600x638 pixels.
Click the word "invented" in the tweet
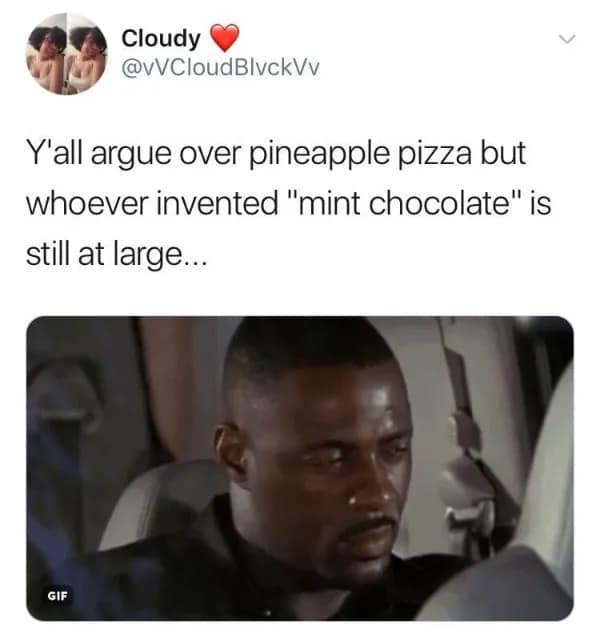coord(218,203)
